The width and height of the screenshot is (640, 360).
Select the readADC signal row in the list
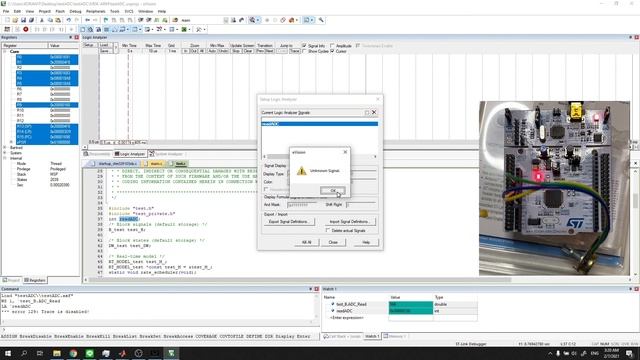point(320,124)
